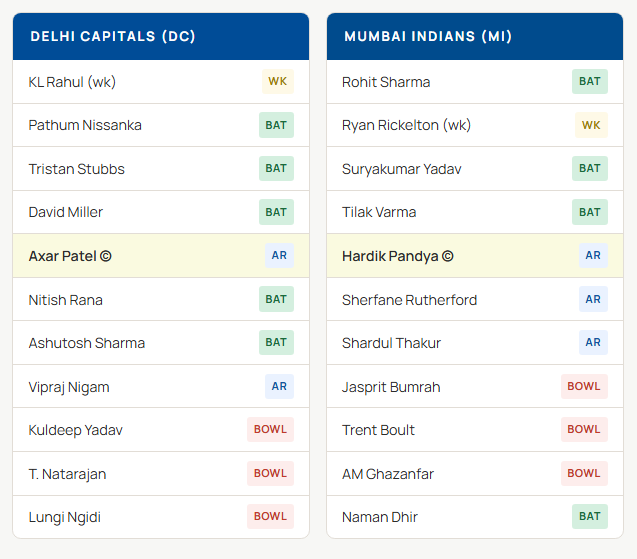Click the BAT badge beside Naman Dhir
Viewport: 637px width, 559px height.
tap(590, 517)
